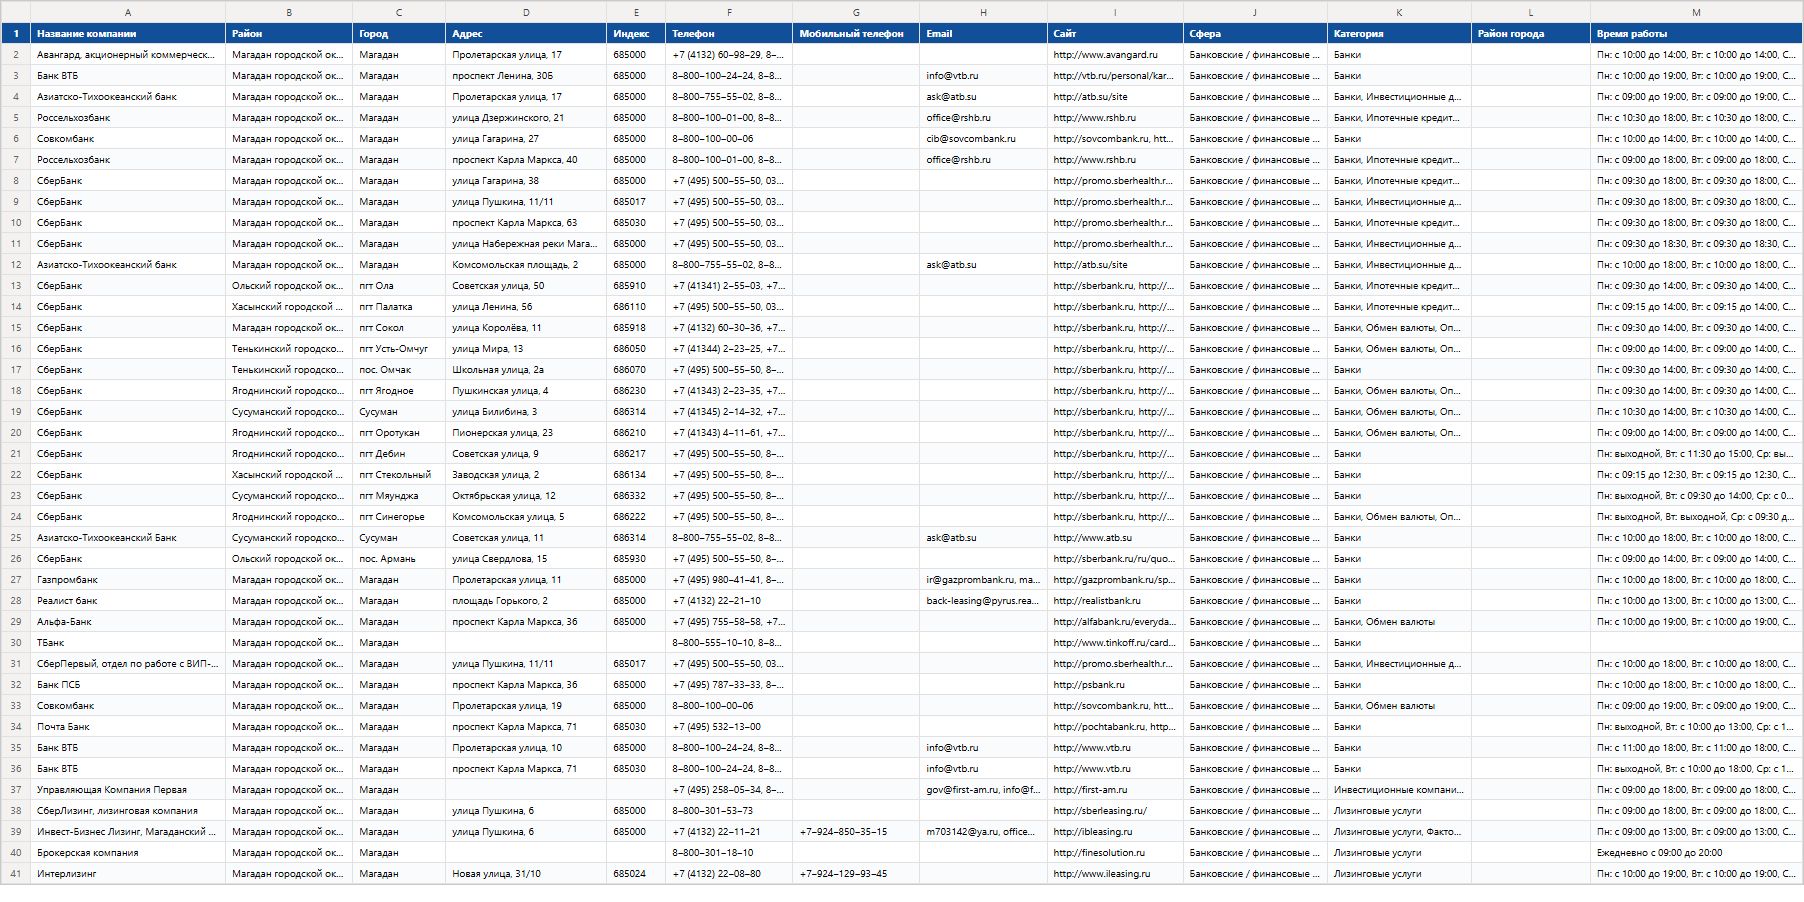Click address 'улица Королёва, 11'
The height and width of the screenshot is (902, 1804).
coord(526,327)
